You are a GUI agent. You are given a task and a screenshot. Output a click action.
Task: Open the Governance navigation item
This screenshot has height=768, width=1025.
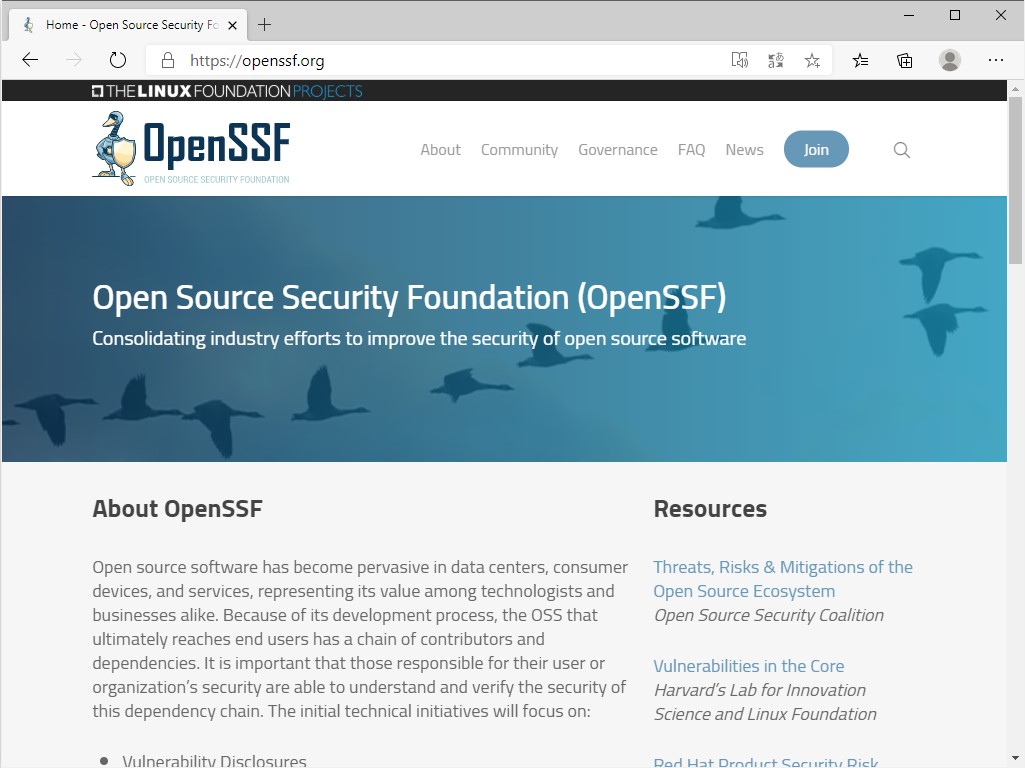pyautogui.click(x=618, y=149)
